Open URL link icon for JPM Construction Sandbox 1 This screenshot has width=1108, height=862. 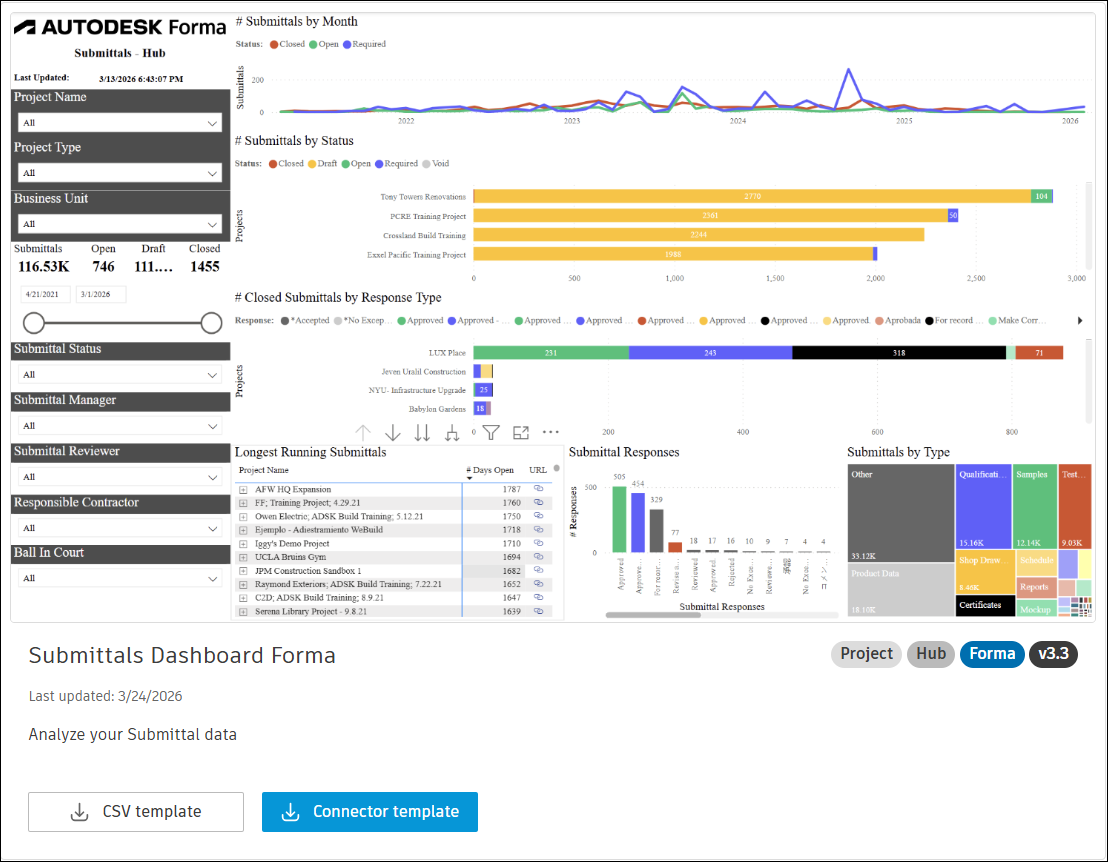pos(538,570)
